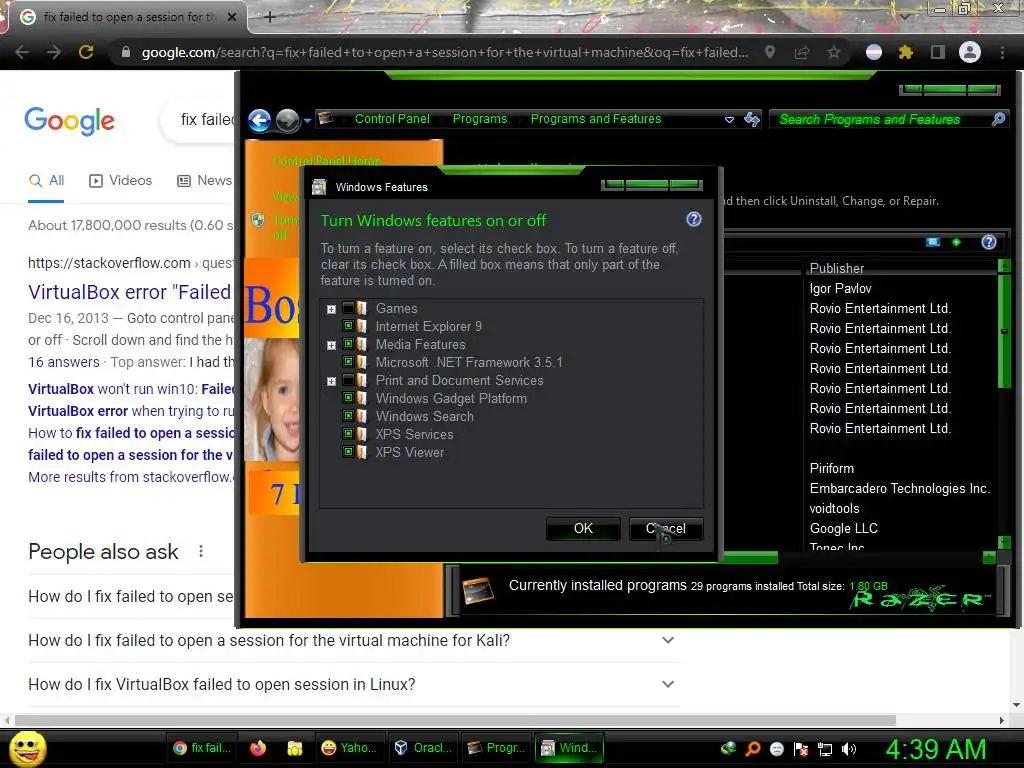Switch to the All search tab

click(x=46, y=180)
